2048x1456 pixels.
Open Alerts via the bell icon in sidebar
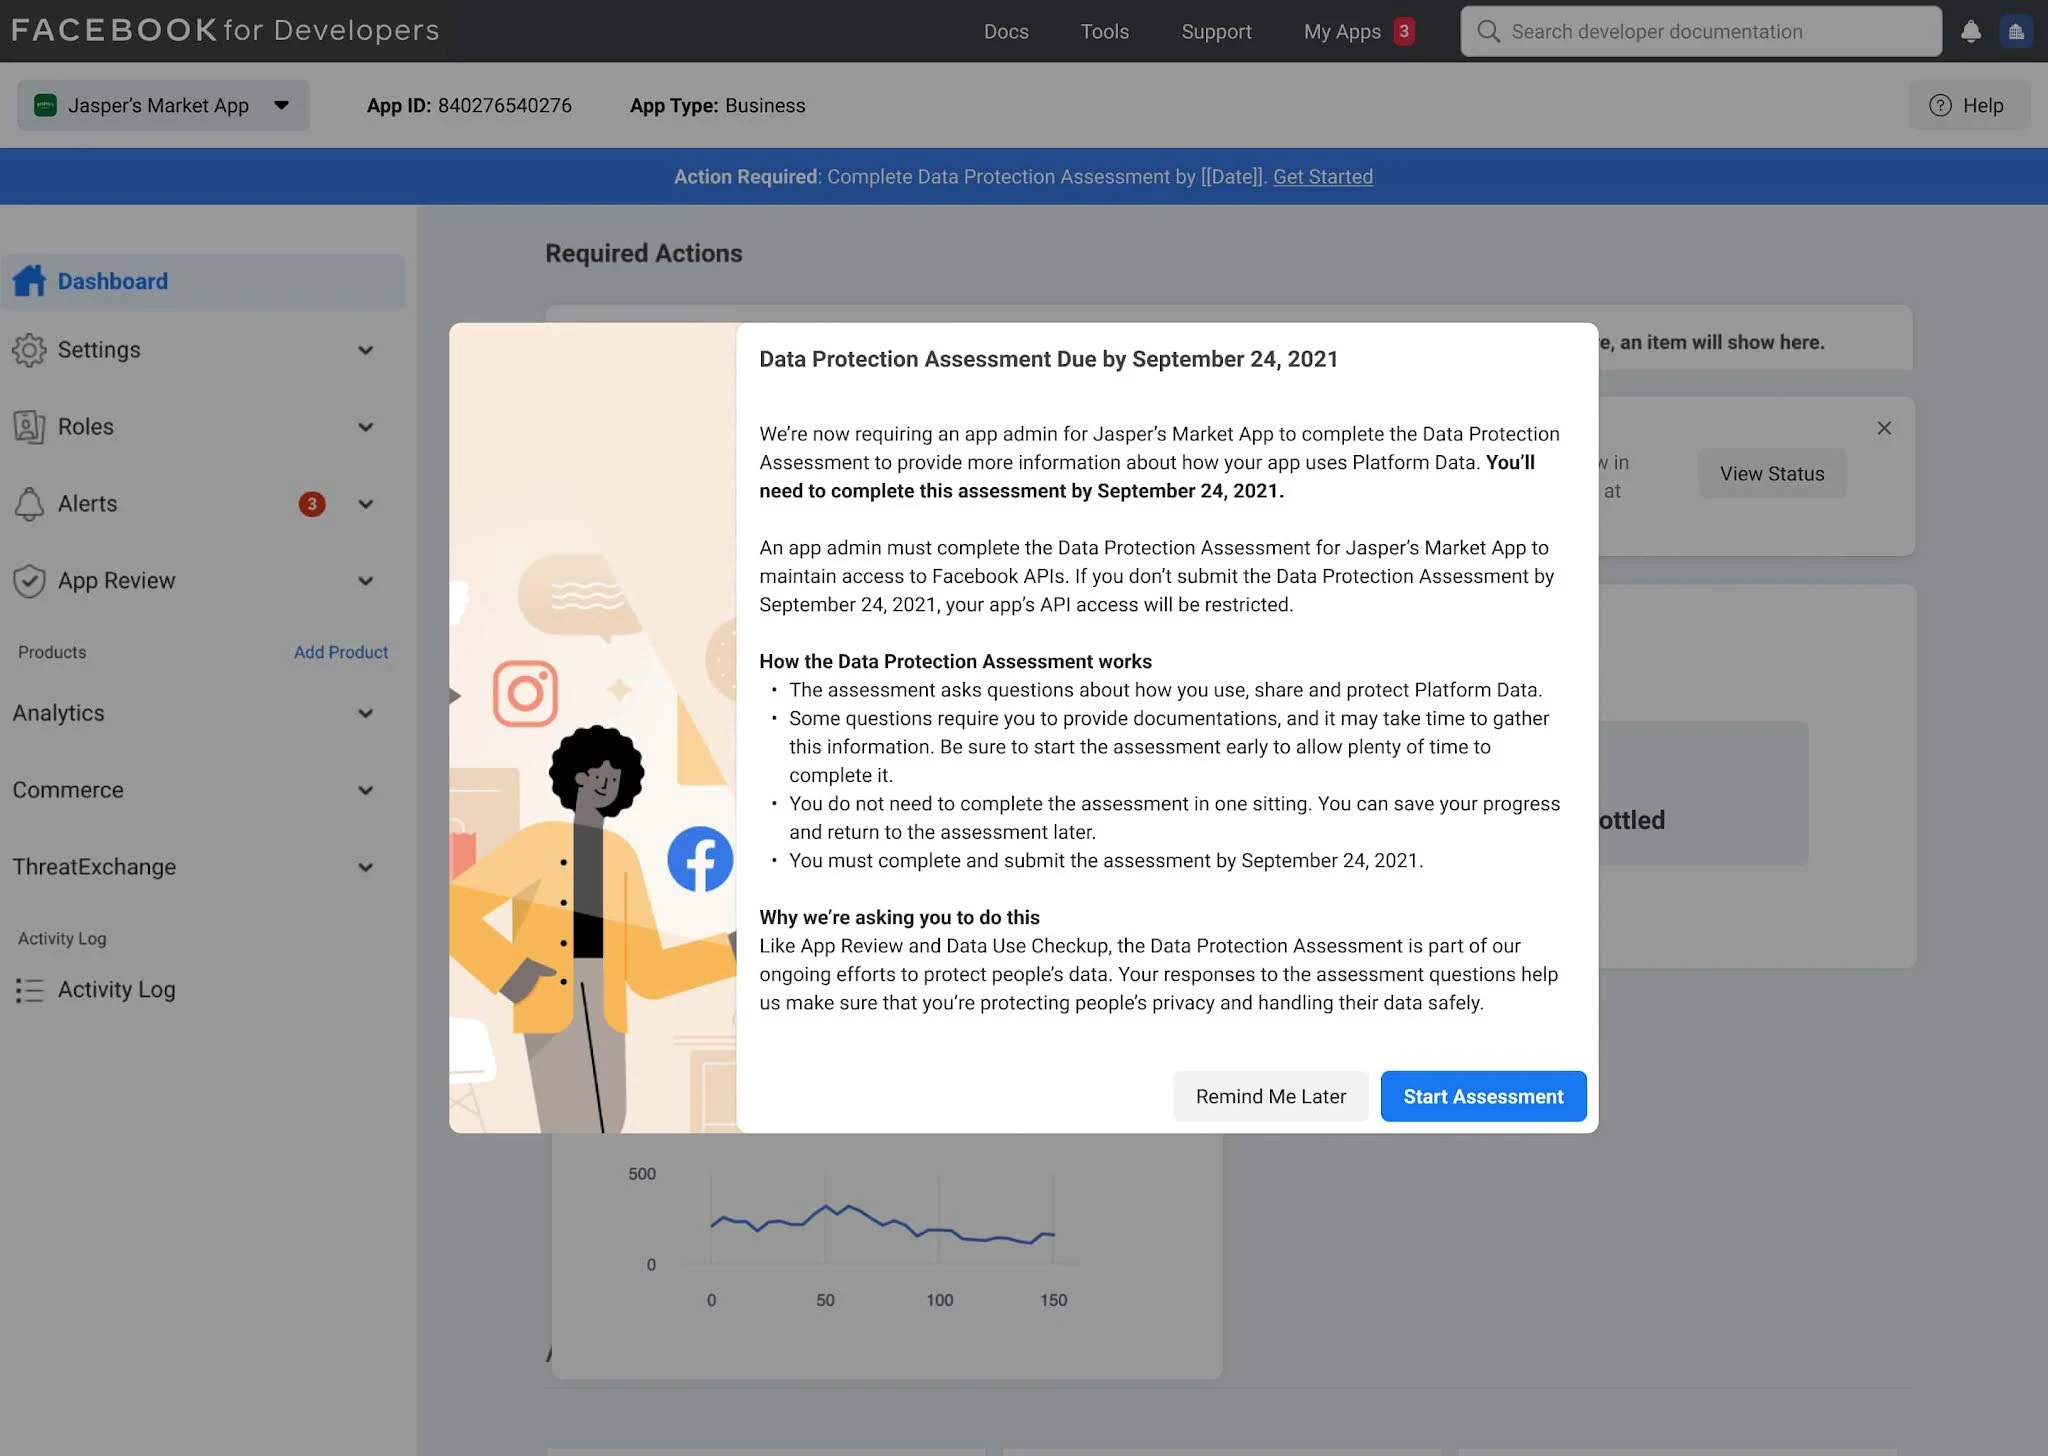click(x=31, y=504)
